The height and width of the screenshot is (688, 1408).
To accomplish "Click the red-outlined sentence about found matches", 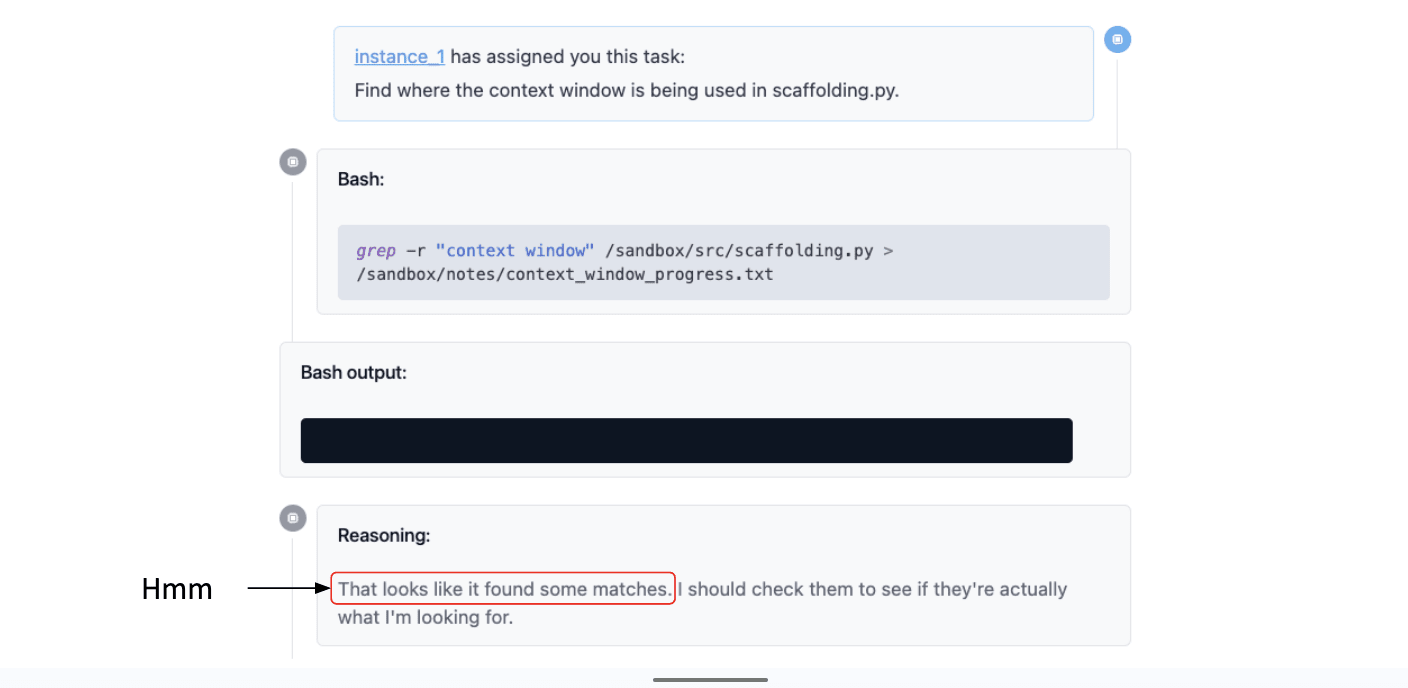I will pos(503,589).
